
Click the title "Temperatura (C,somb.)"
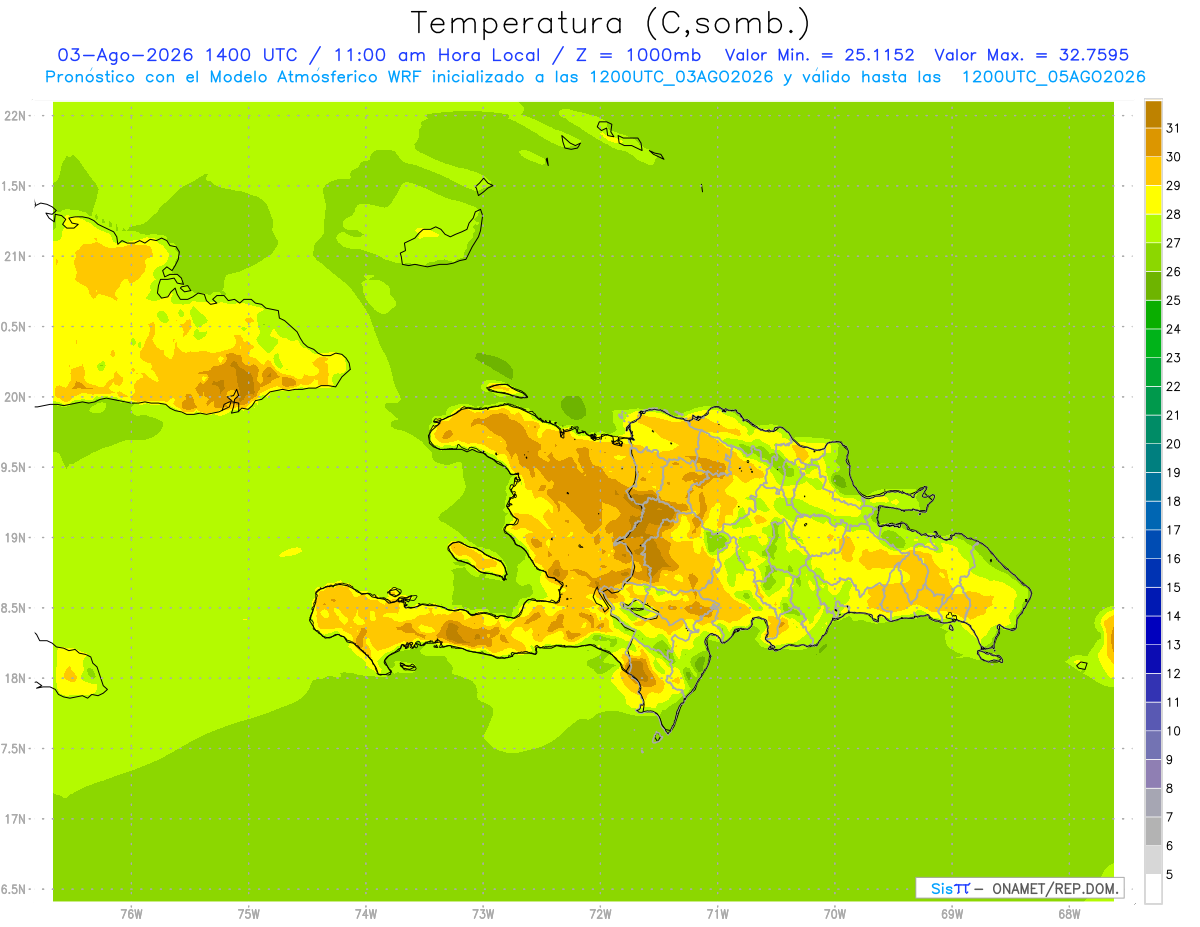click(610, 23)
